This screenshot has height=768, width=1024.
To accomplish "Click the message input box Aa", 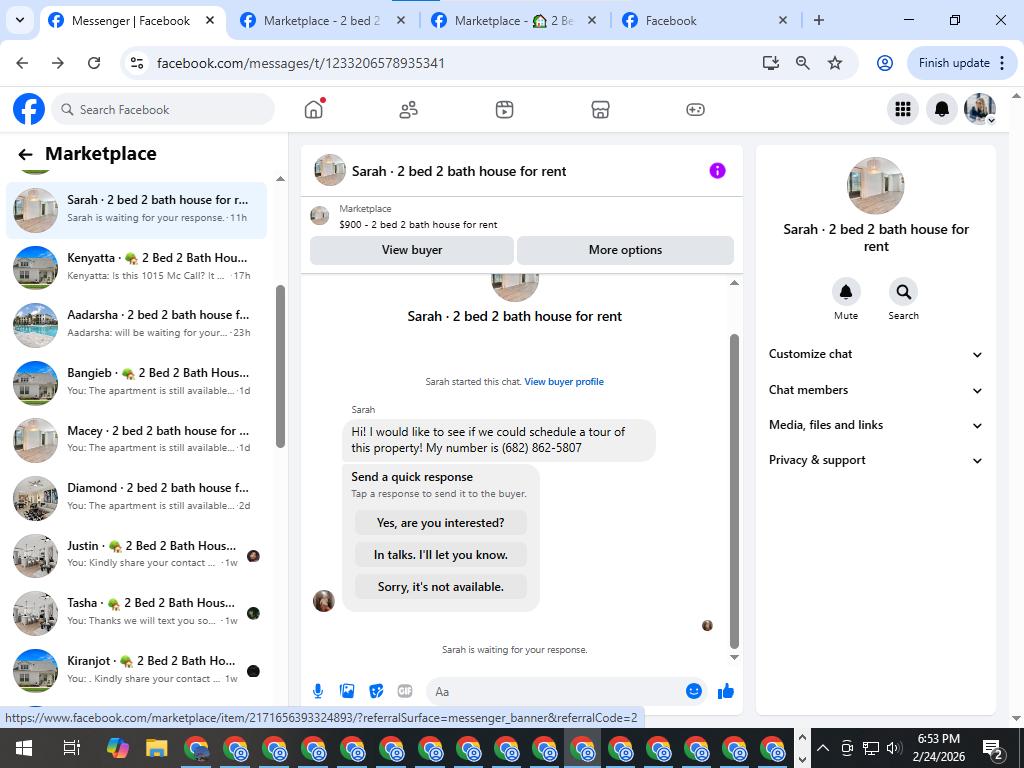I will click(554, 692).
